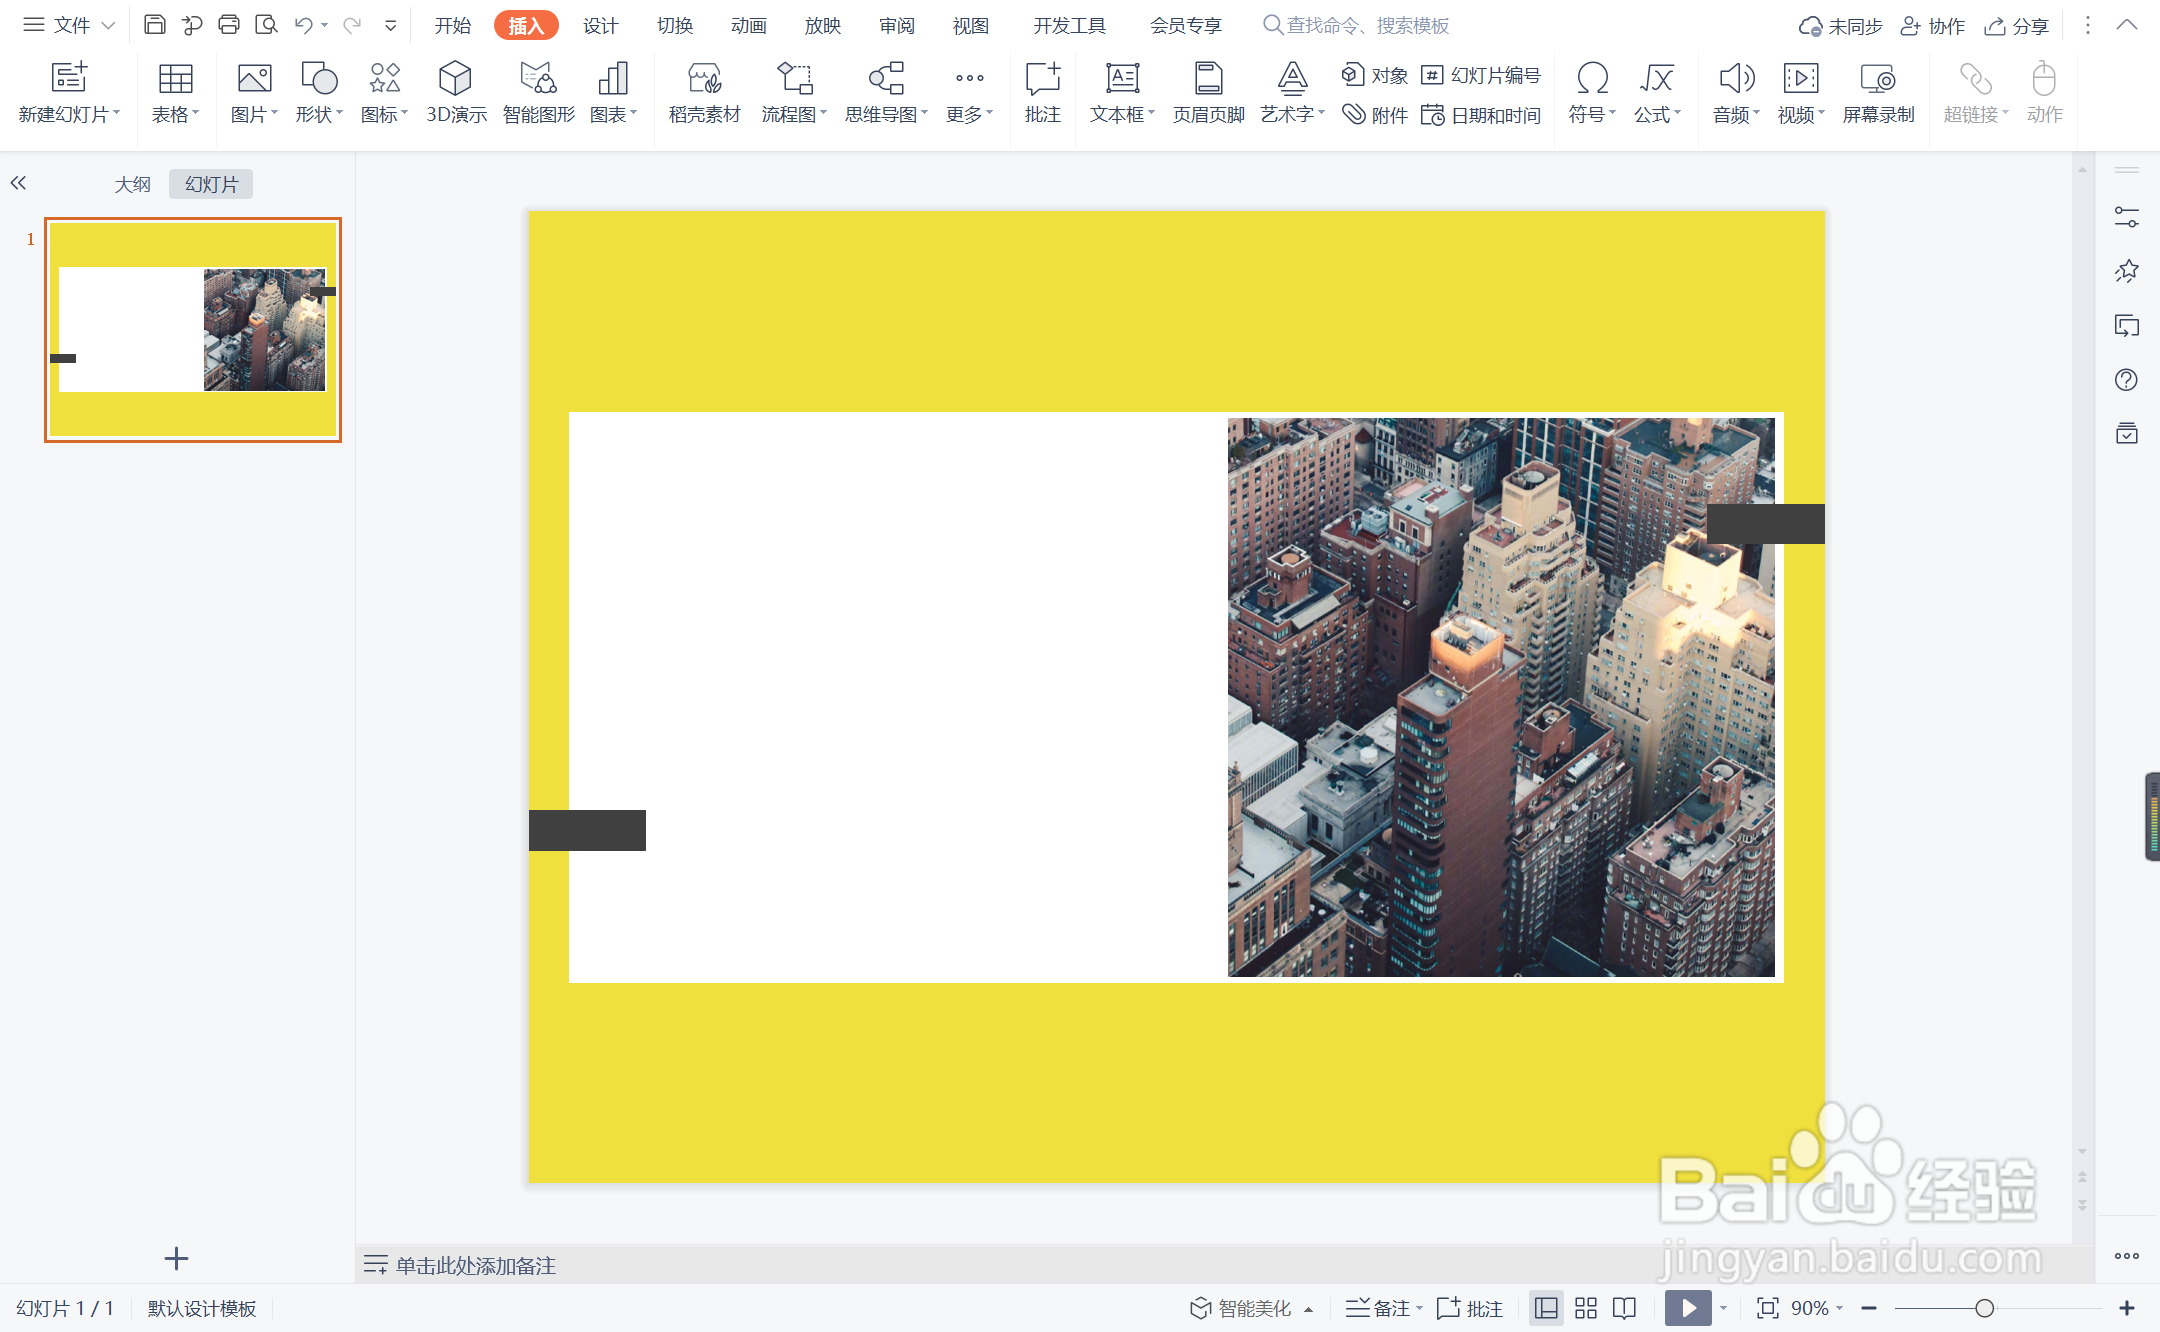This screenshot has width=2160, height=1332.
Task: Insert a 3D演示 model
Action: click(x=455, y=92)
